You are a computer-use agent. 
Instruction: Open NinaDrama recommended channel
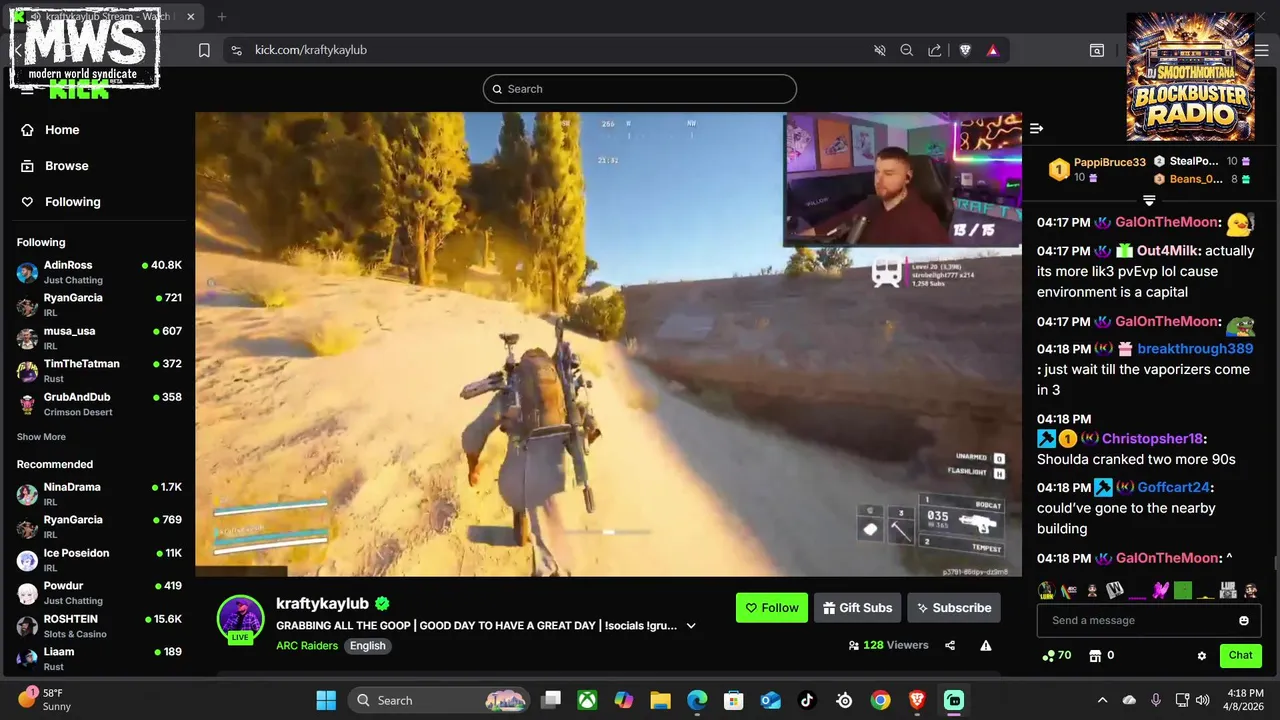[x=99, y=494]
